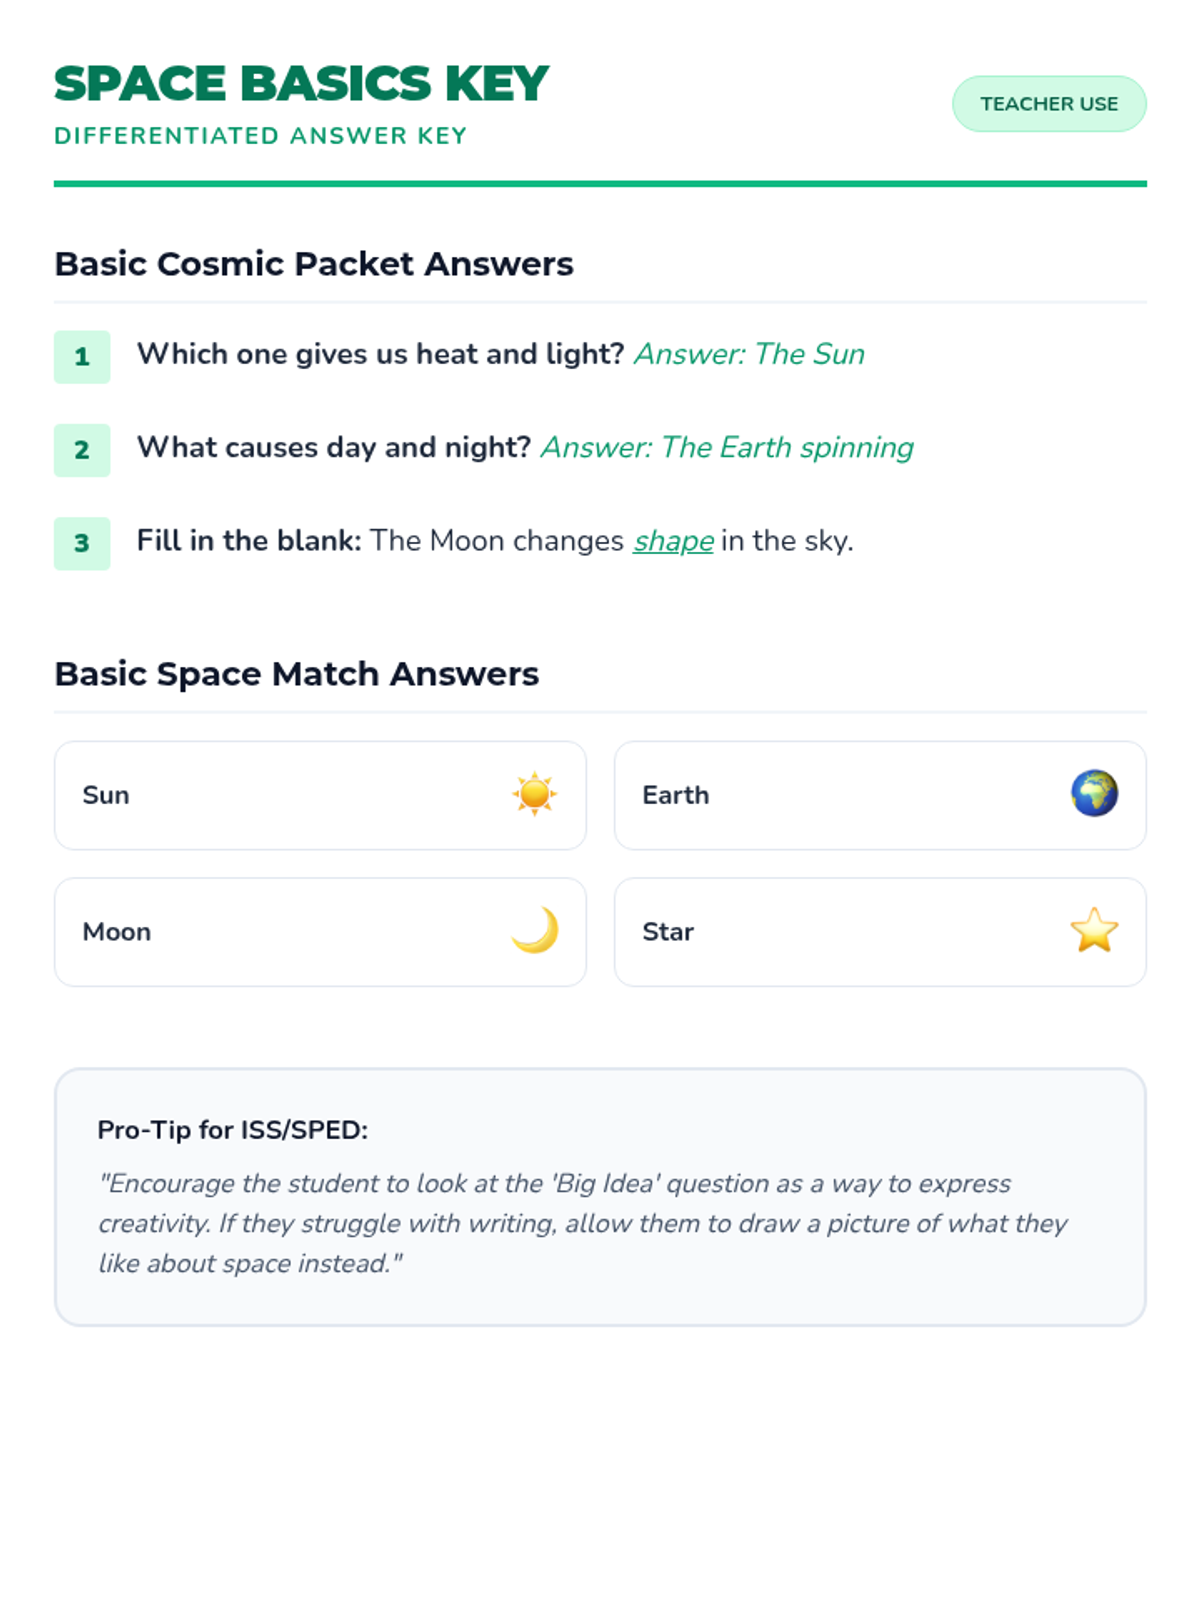Select the Earth match card
Screen dimensions: 1200x1600
[x=880, y=795]
